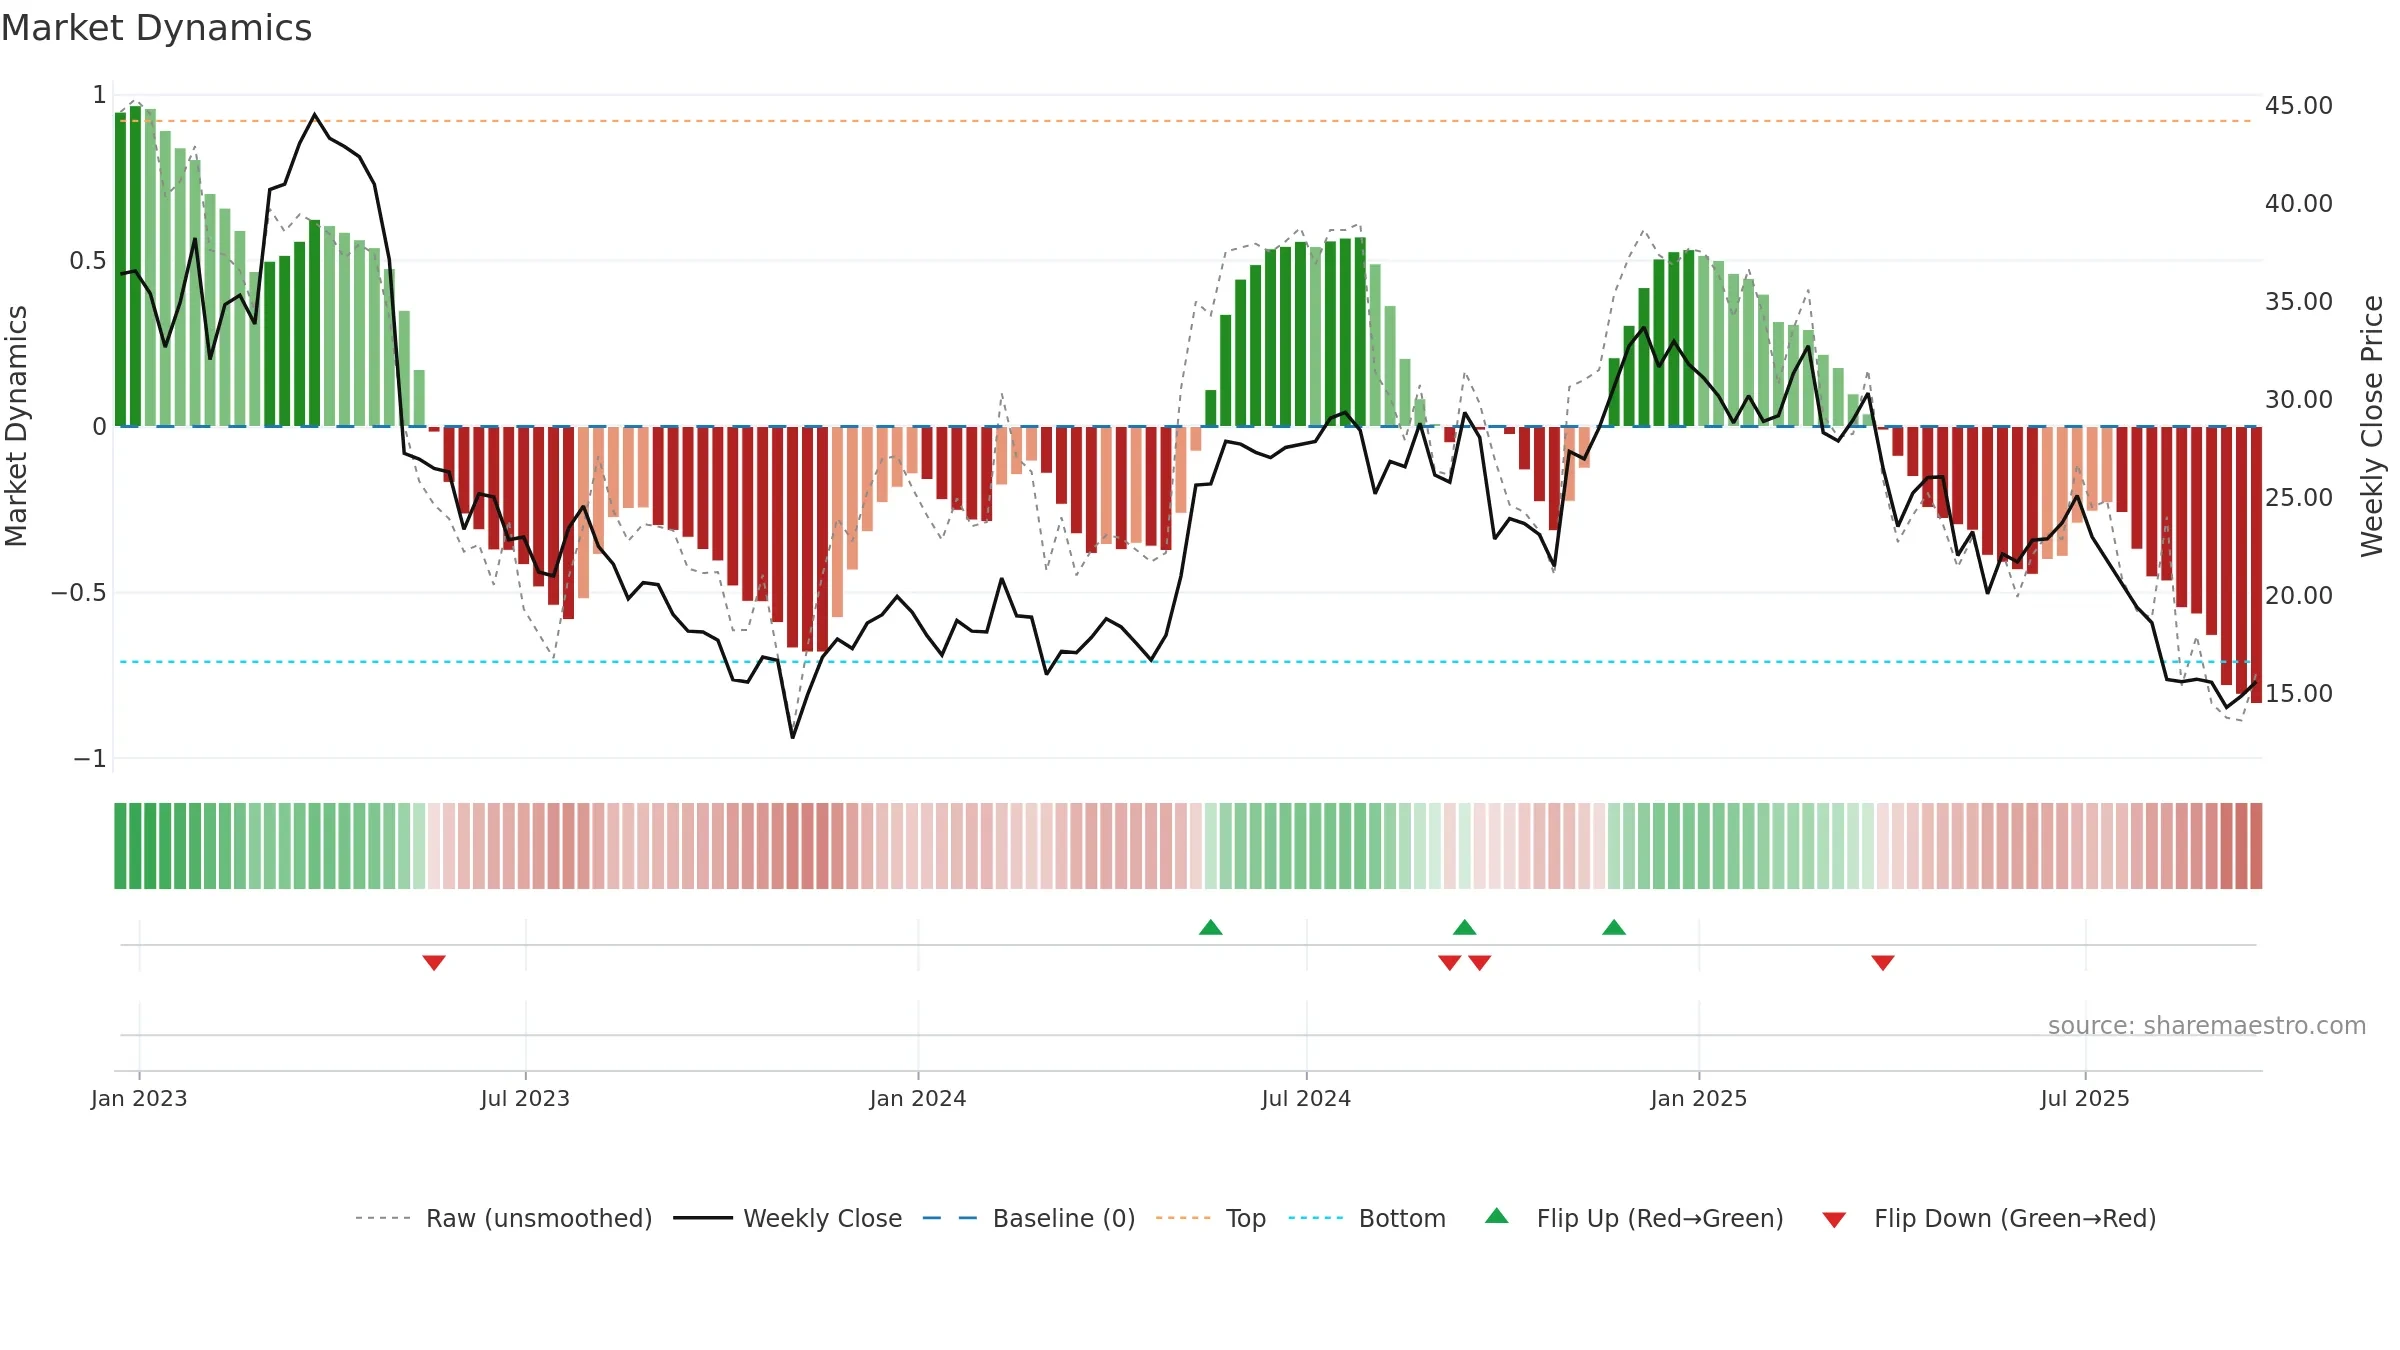Click the Jul 2024 x-axis label
The width and height of the screenshot is (2400, 1350).
point(1306,1098)
